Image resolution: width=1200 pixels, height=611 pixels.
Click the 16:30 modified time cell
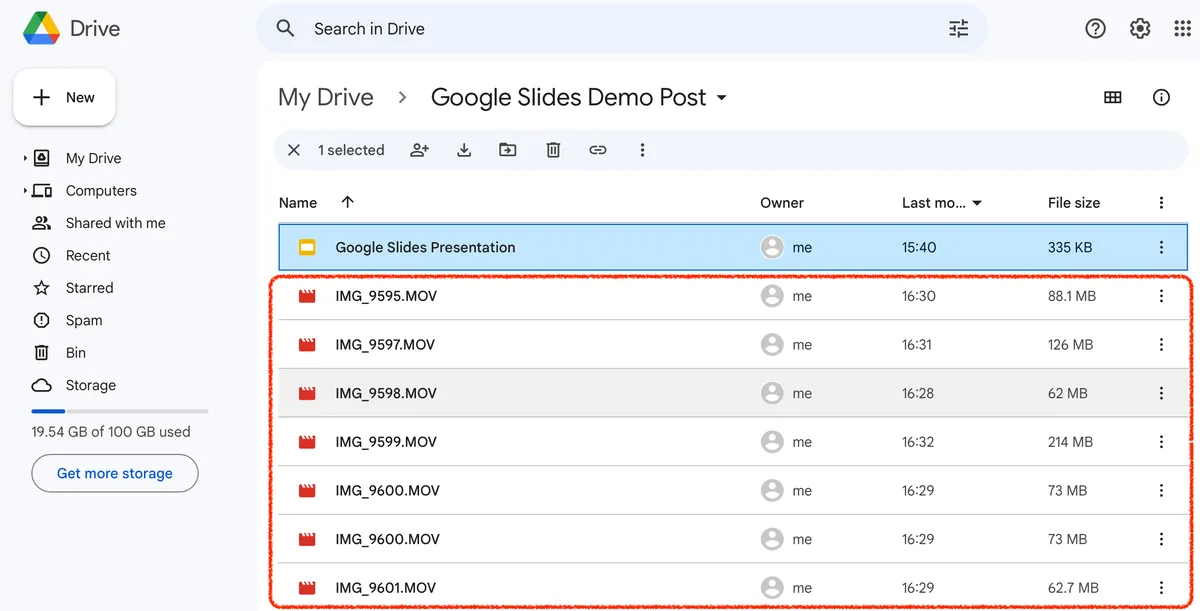coord(918,296)
